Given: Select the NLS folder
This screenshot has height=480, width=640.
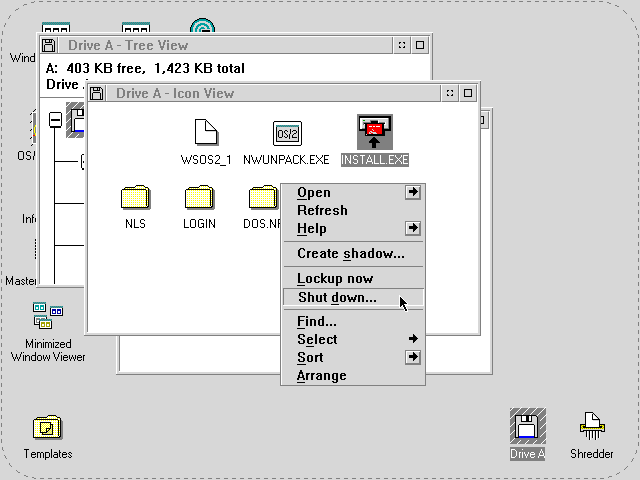Looking at the screenshot, I should [x=136, y=198].
